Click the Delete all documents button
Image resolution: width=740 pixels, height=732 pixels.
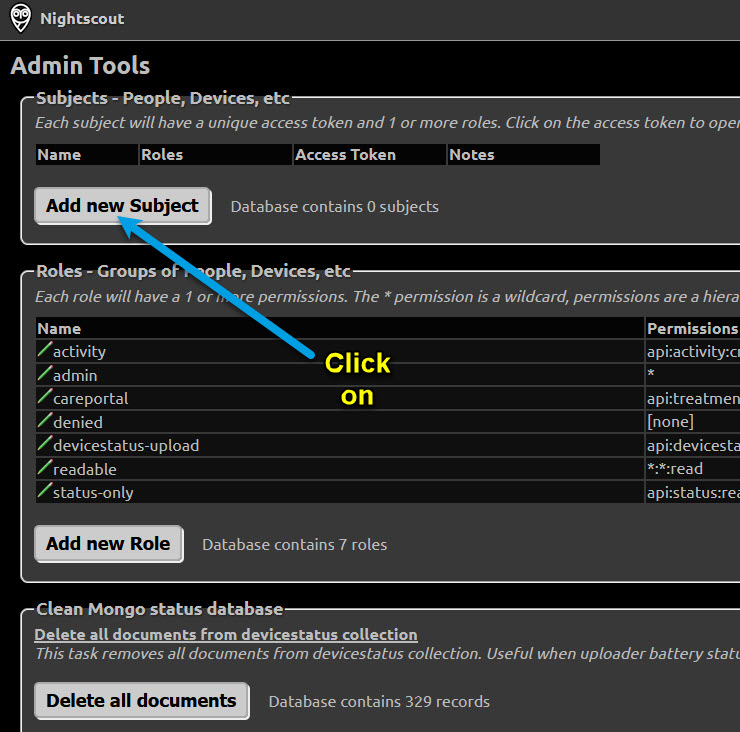(142, 701)
